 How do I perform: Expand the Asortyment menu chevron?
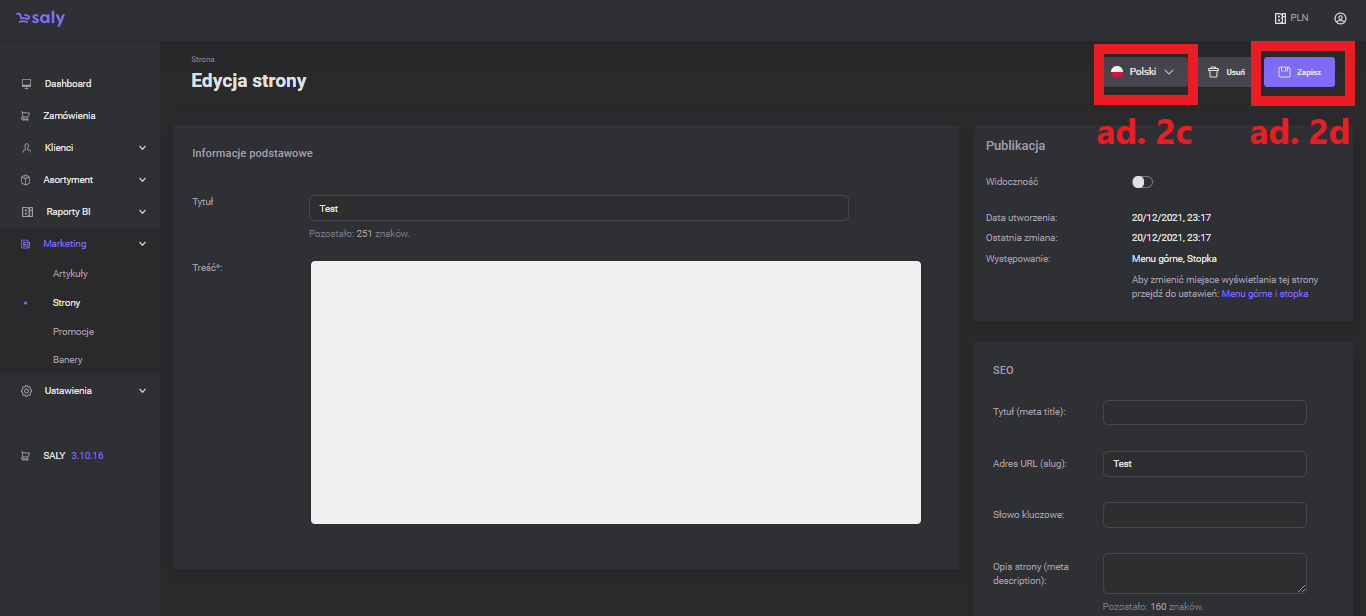pos(142,180)
